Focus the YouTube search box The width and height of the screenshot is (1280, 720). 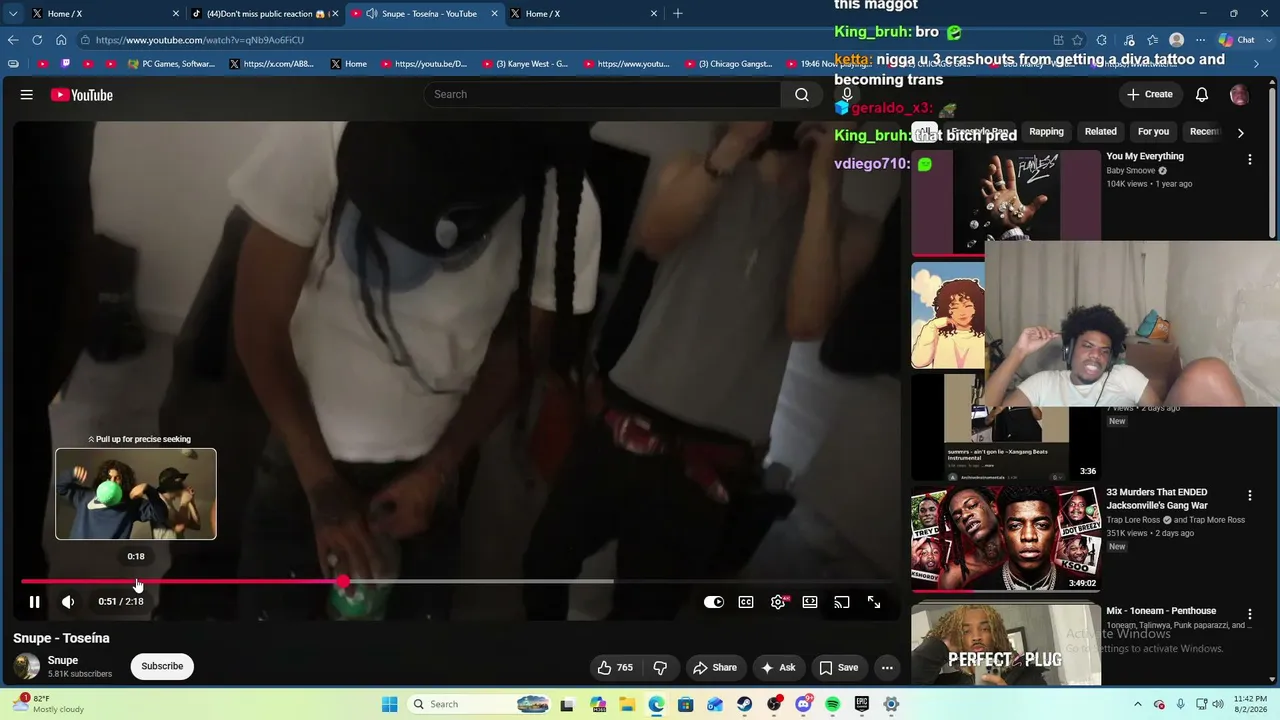pos(602,94)
